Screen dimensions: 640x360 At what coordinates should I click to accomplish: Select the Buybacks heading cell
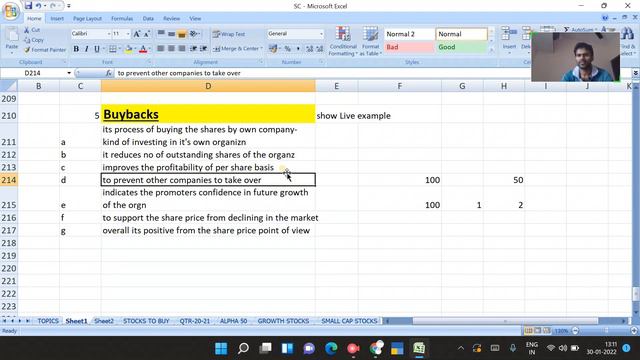(208, 114)
